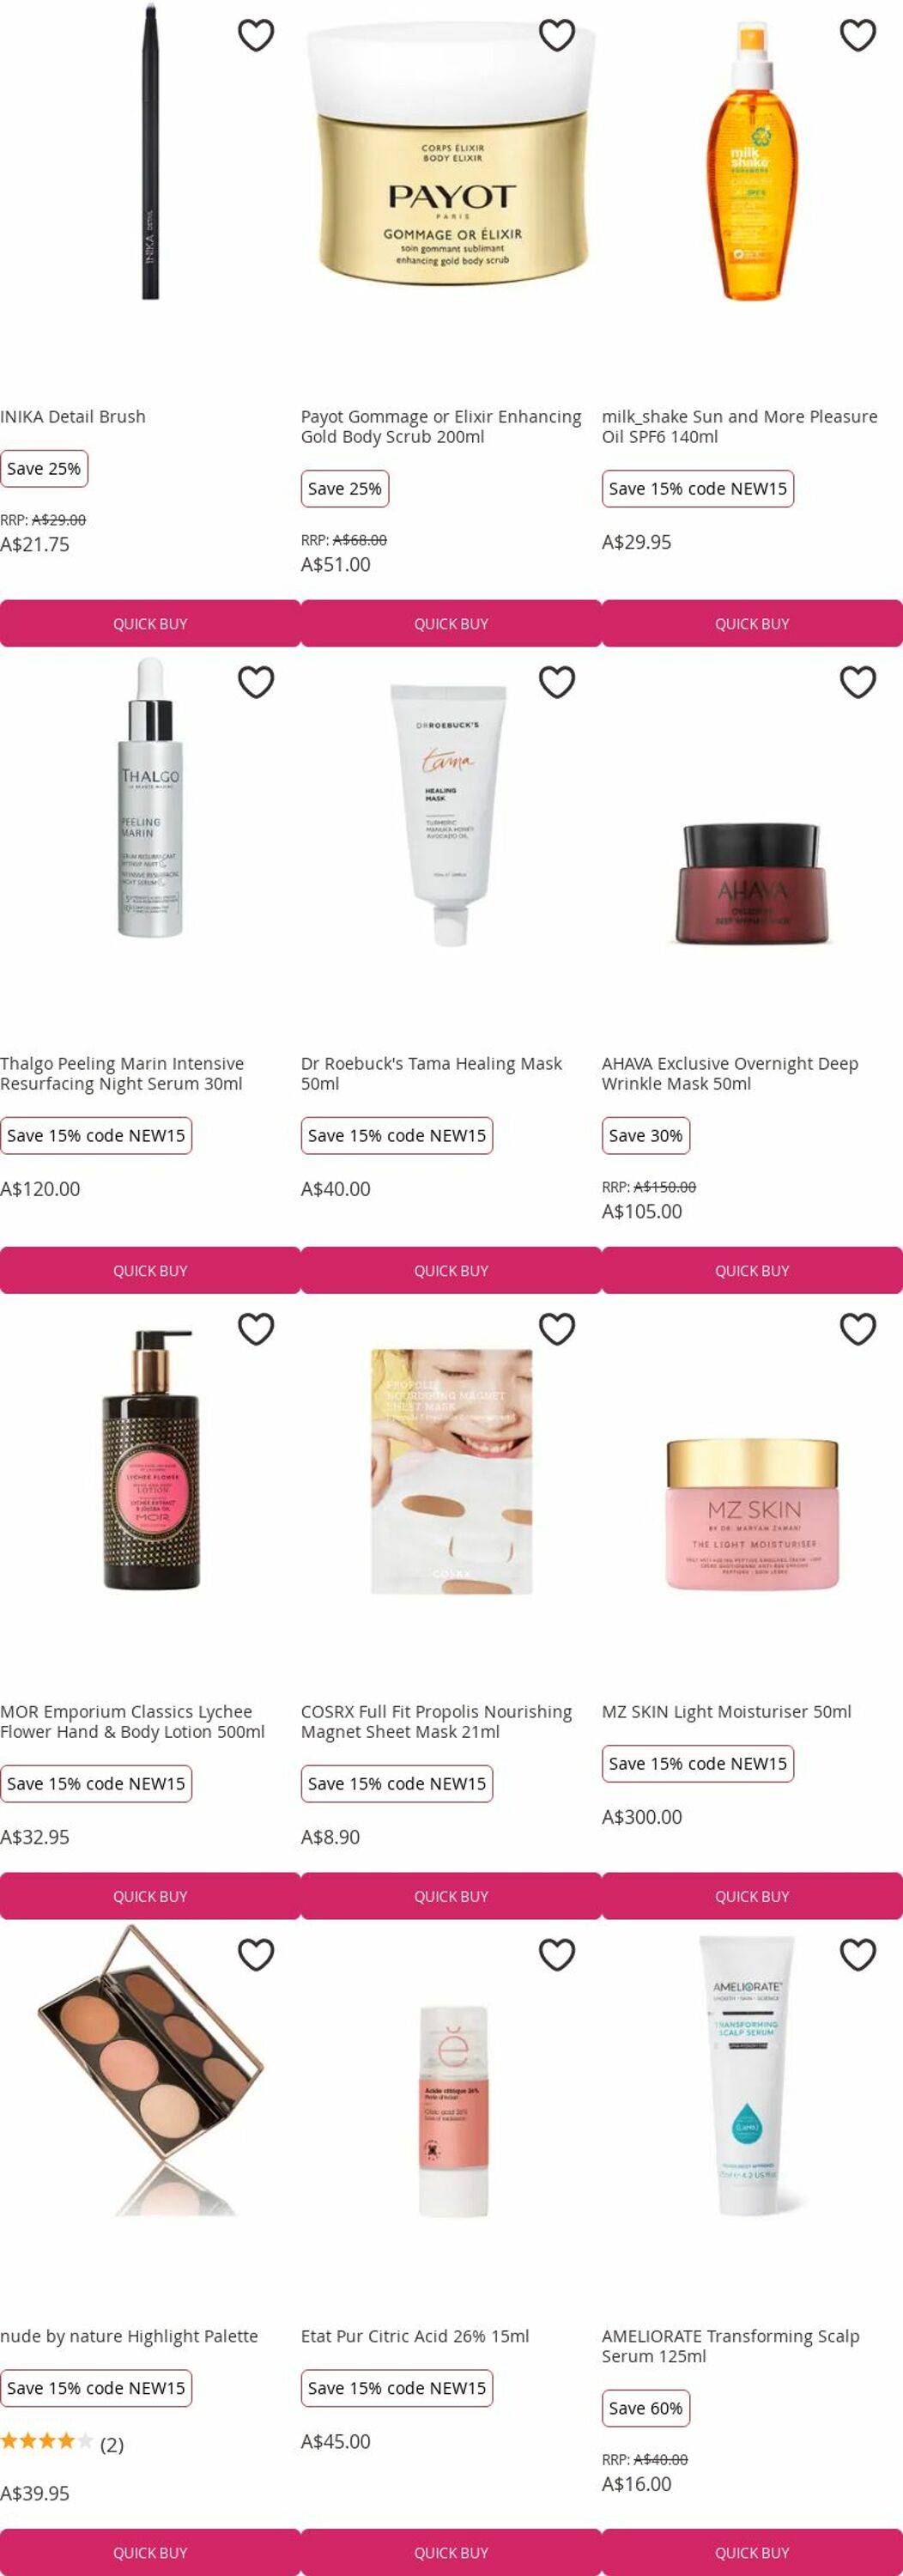This screenshot has width=903, height=2576.
Task: Favorite AMELIORATE Transforming Scalp Serum
Action: click(x=858, y=1954)
